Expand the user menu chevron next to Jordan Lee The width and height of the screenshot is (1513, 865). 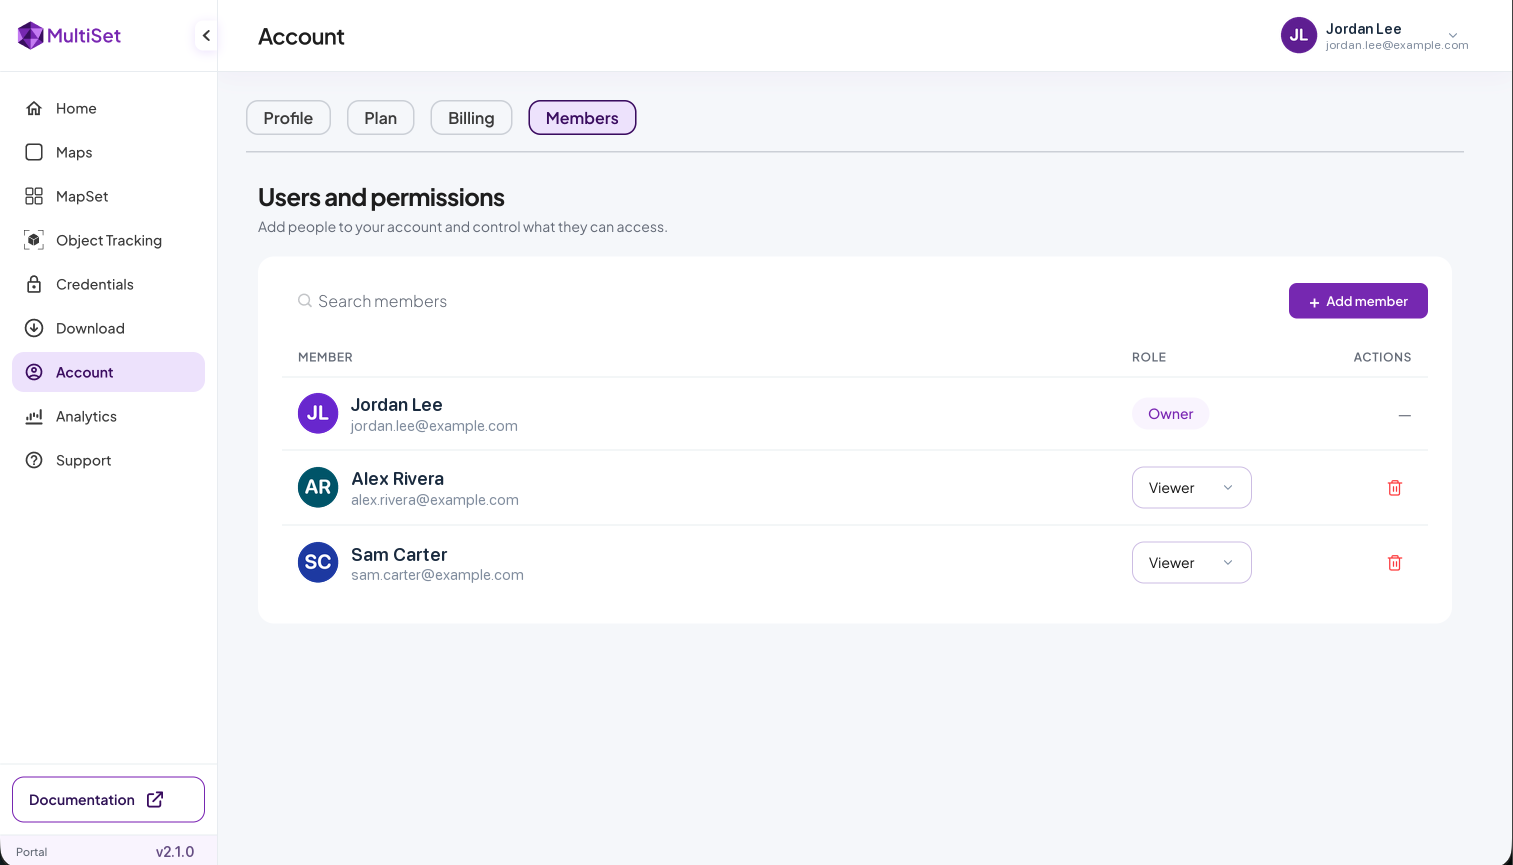pyautogui.click(x=1453, y=35)
